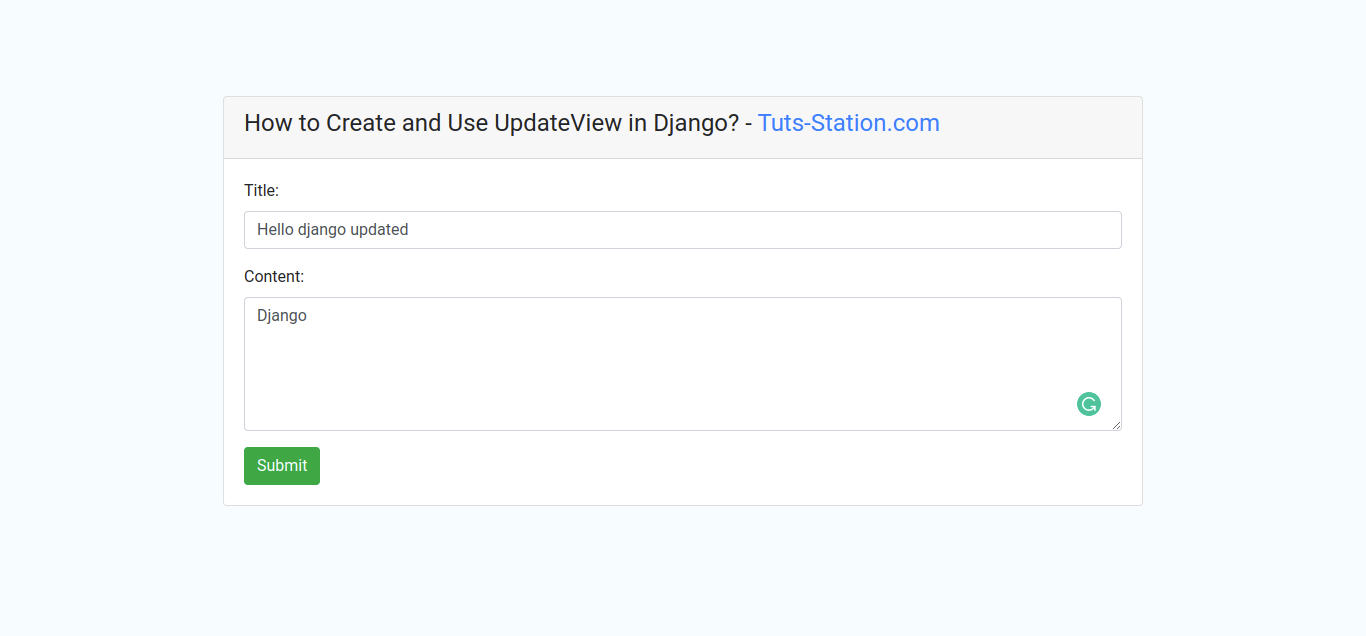The width and height of the screenshot is (1366, 636).
Task: Open the Tuts-Station.com link
Action: 848,123
